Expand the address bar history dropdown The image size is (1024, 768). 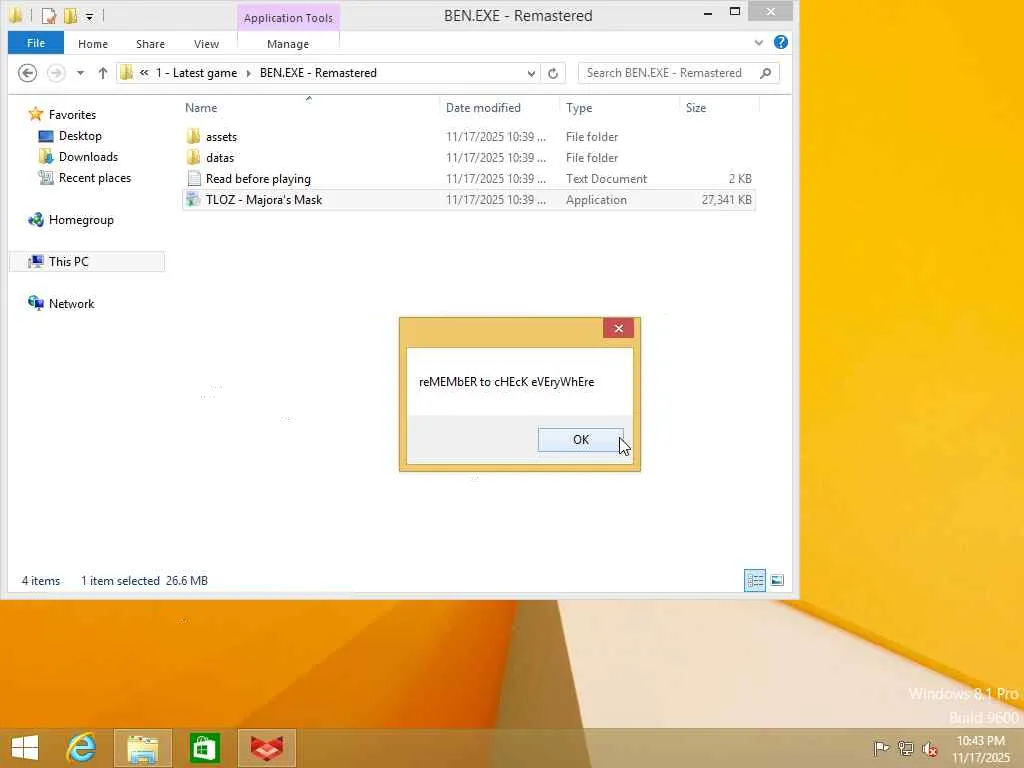point(531,73)
